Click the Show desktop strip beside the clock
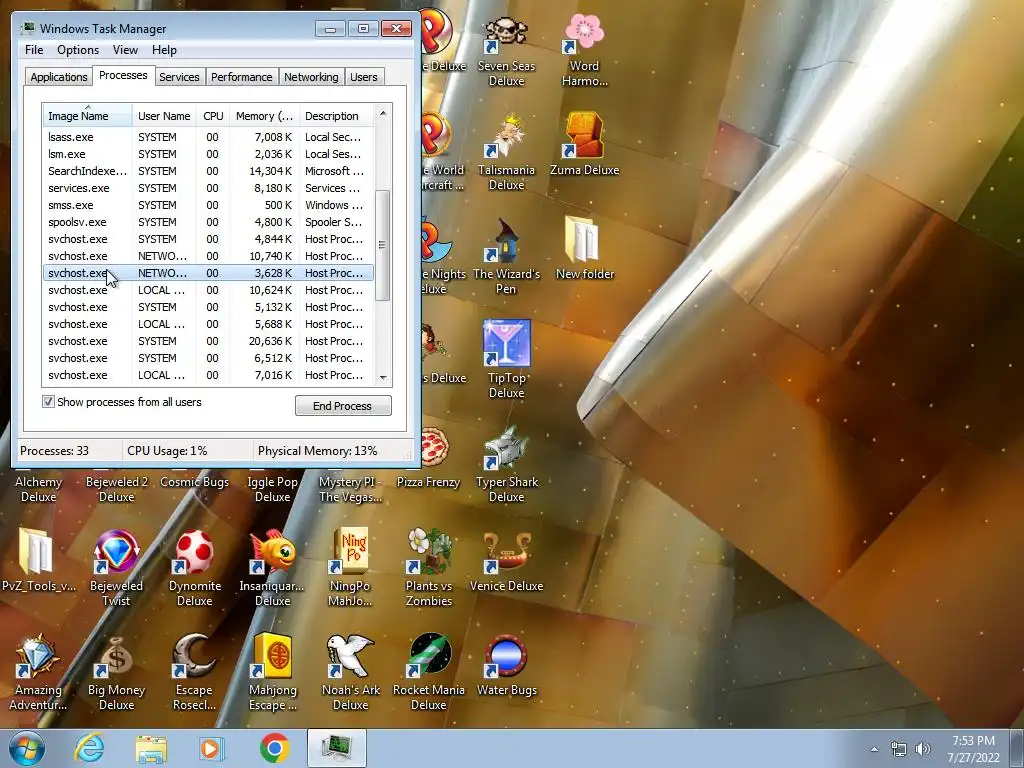Screen dimensions: 1024x768 click(1018, 748)
